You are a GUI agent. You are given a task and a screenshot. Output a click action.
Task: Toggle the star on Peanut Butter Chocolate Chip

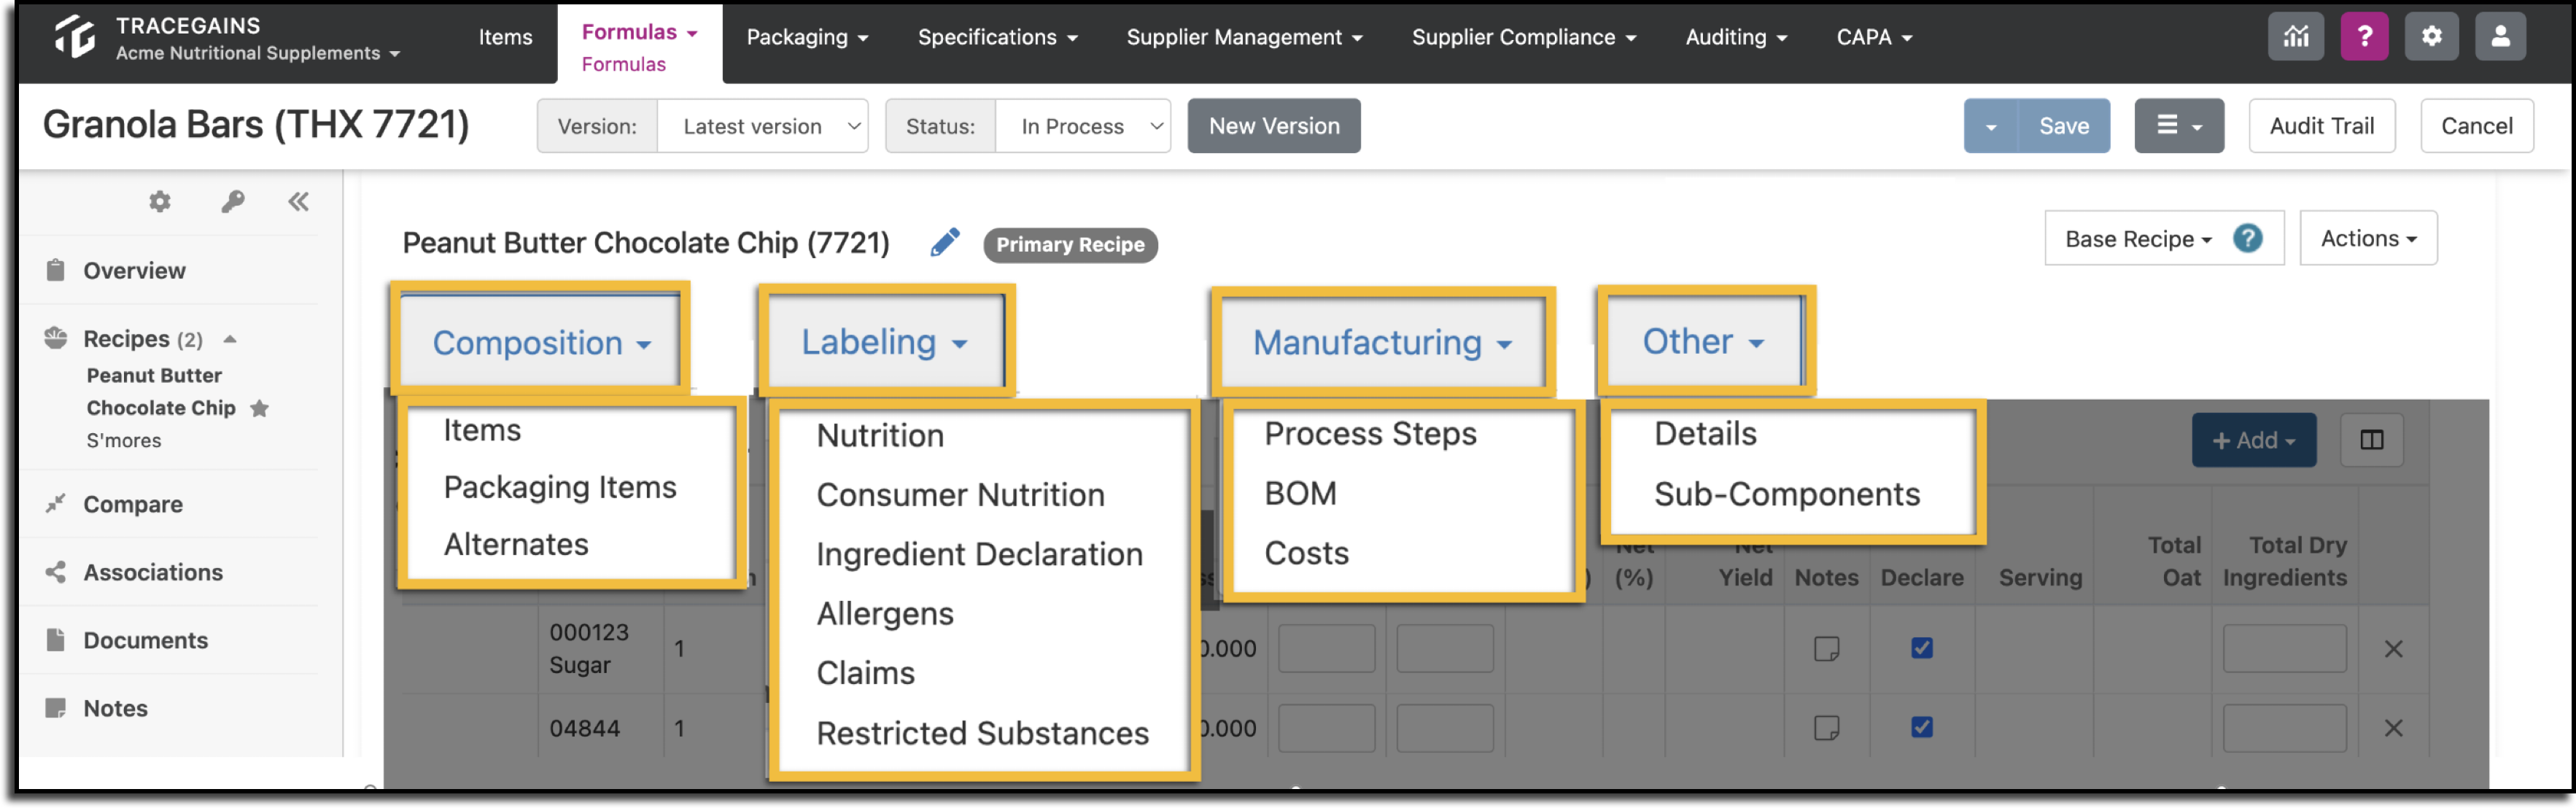click(x=260, y=408)
